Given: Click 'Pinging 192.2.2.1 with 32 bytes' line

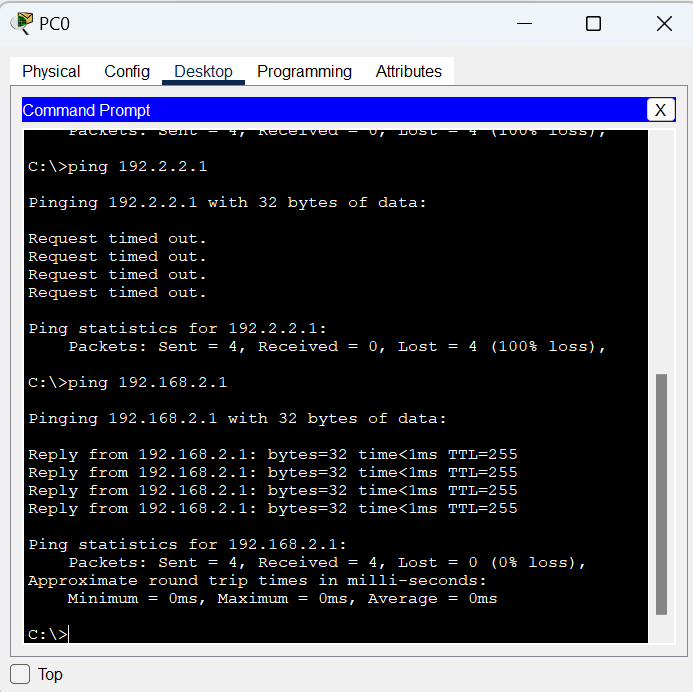Looking at the screenshot, I should tap(227, 202).
